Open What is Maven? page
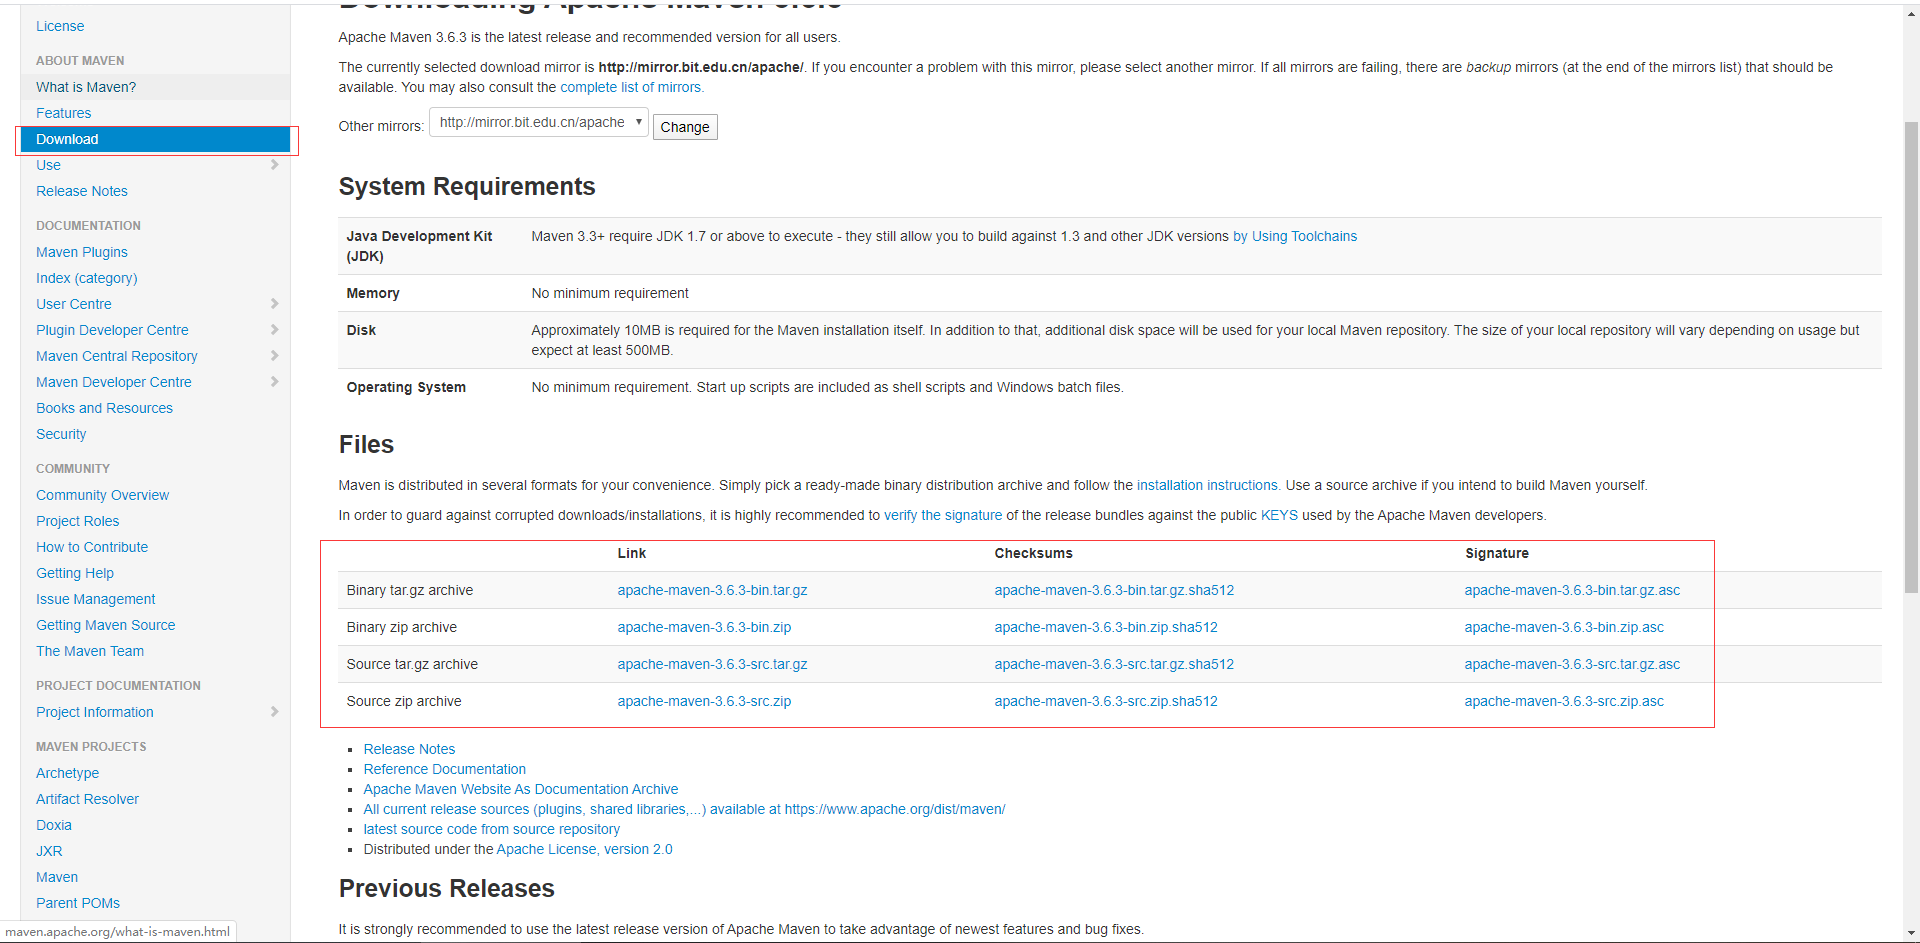The height and width of the screenshot is (943, 1920). tap(86, 87)
